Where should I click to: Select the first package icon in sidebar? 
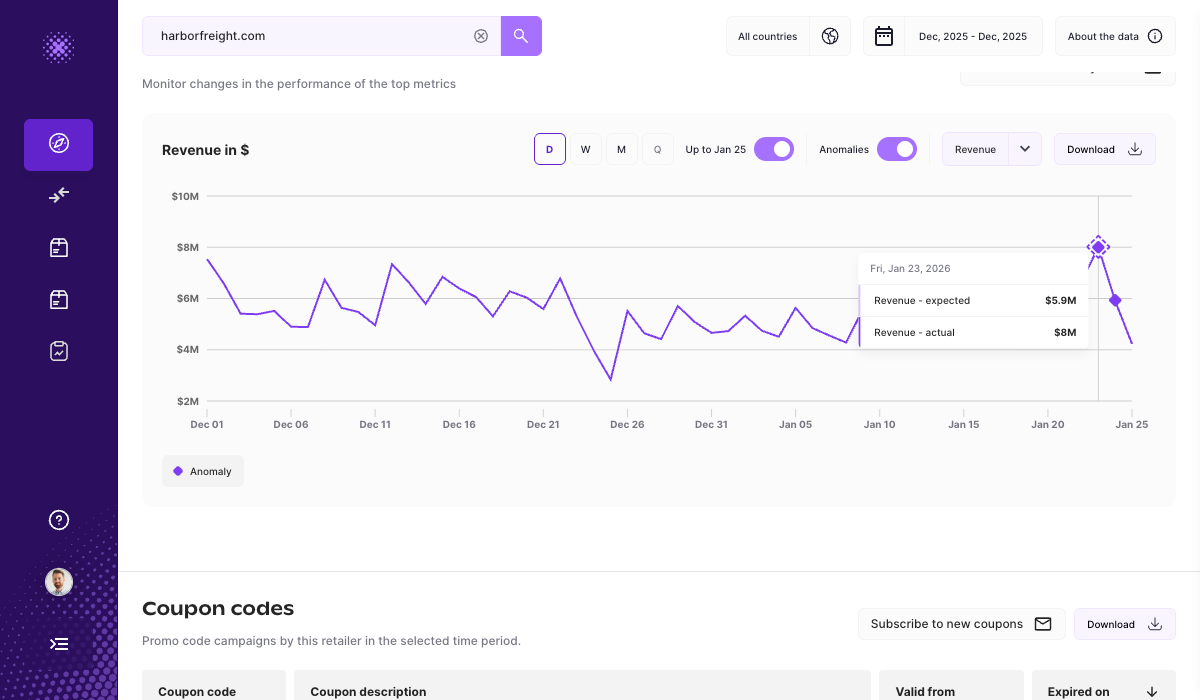[x=58, y=247]
